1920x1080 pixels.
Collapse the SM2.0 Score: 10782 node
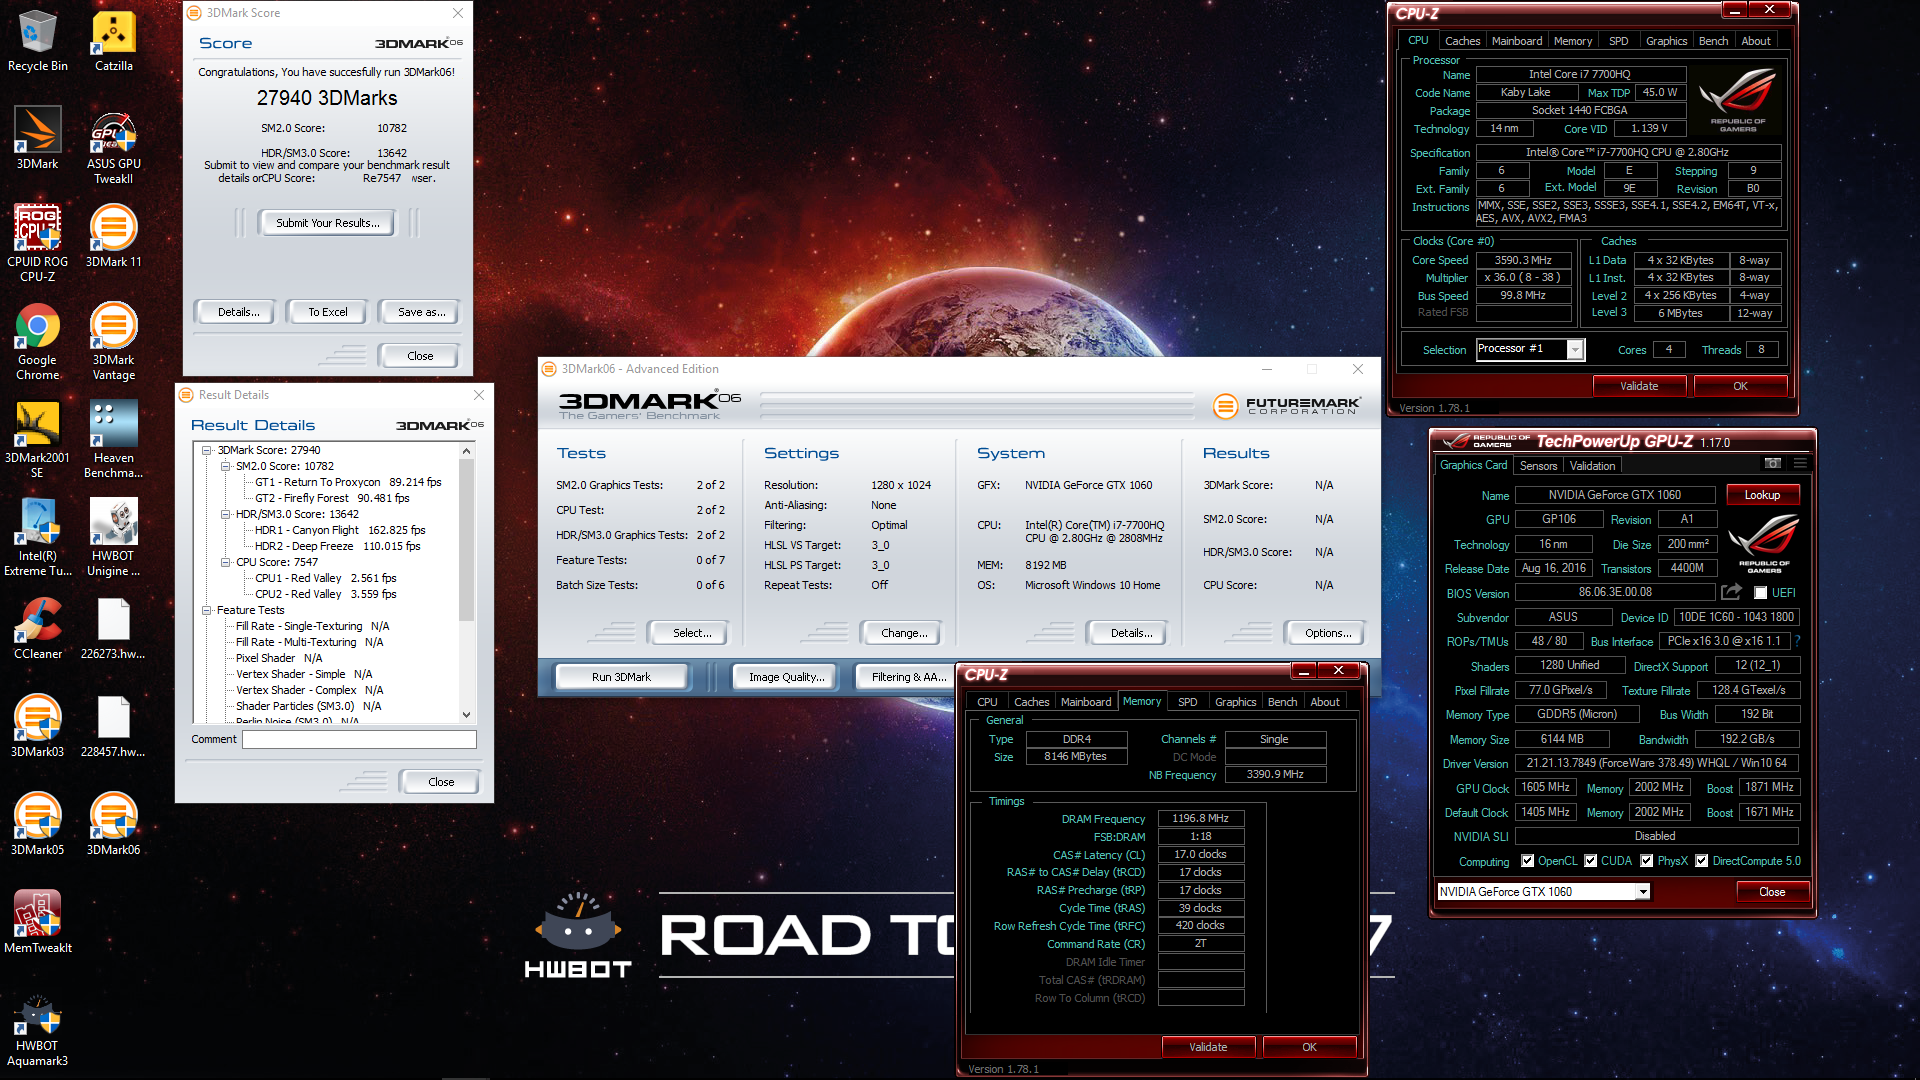226,466
